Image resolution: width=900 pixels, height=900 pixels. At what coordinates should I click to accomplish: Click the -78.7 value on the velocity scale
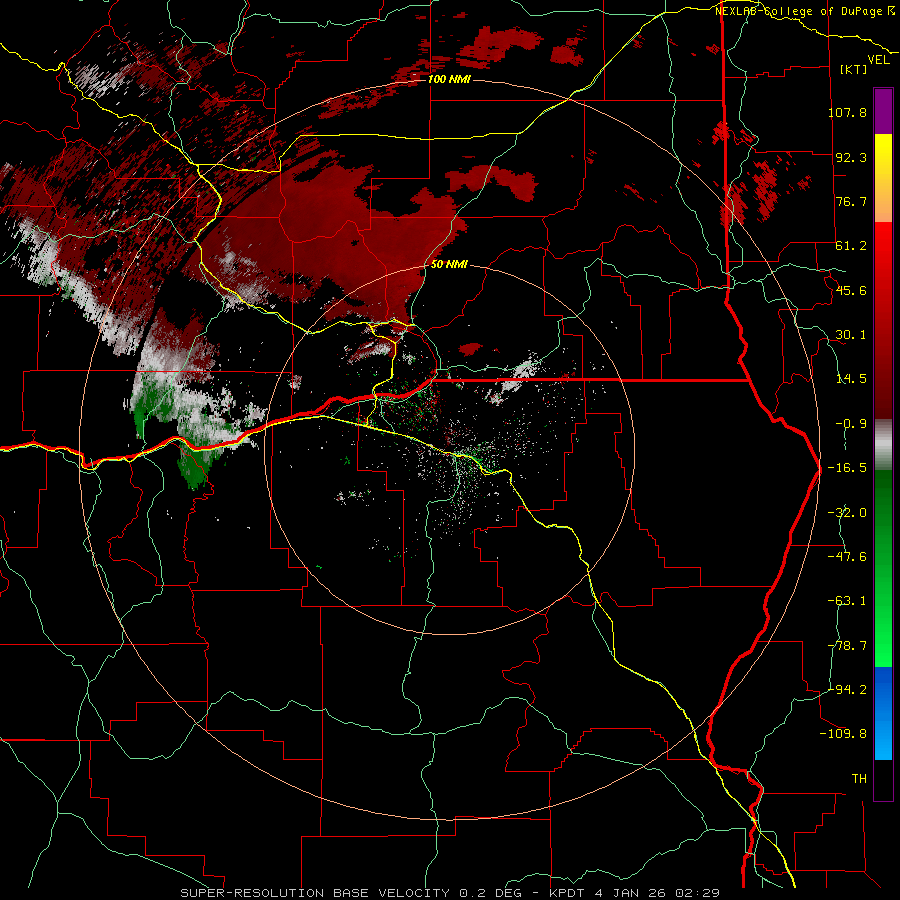coord(847,645)
